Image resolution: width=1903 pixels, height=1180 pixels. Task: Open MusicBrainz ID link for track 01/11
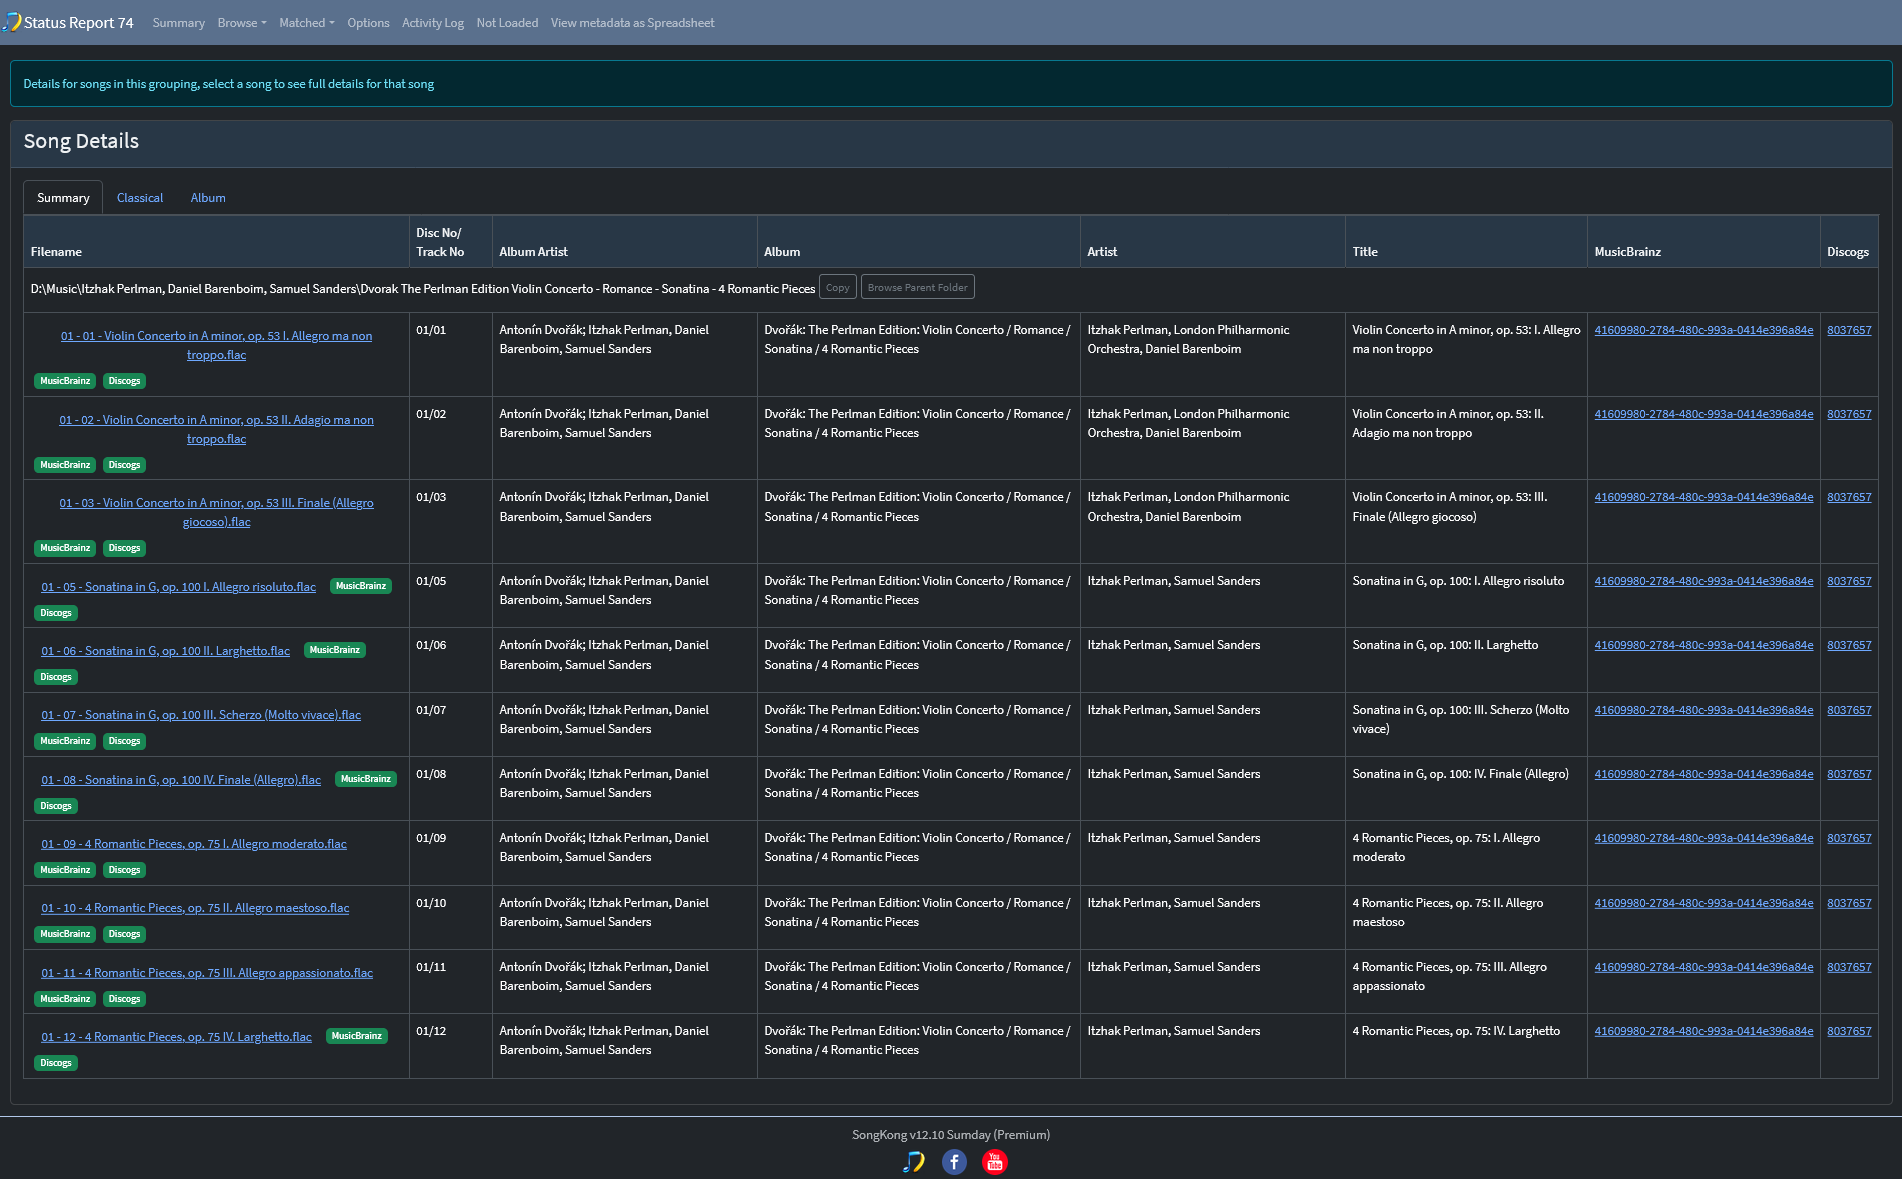click(x=1703, y=967)
